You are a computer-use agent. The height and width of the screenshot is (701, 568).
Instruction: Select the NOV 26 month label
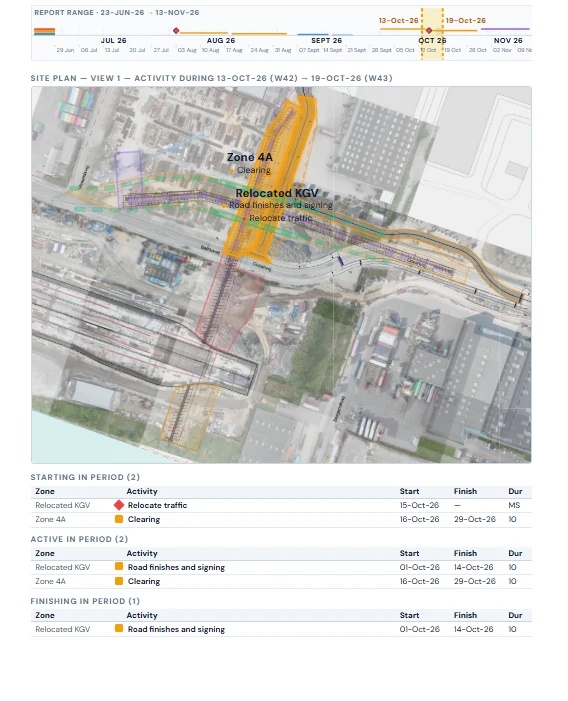(x=508, y=41)
